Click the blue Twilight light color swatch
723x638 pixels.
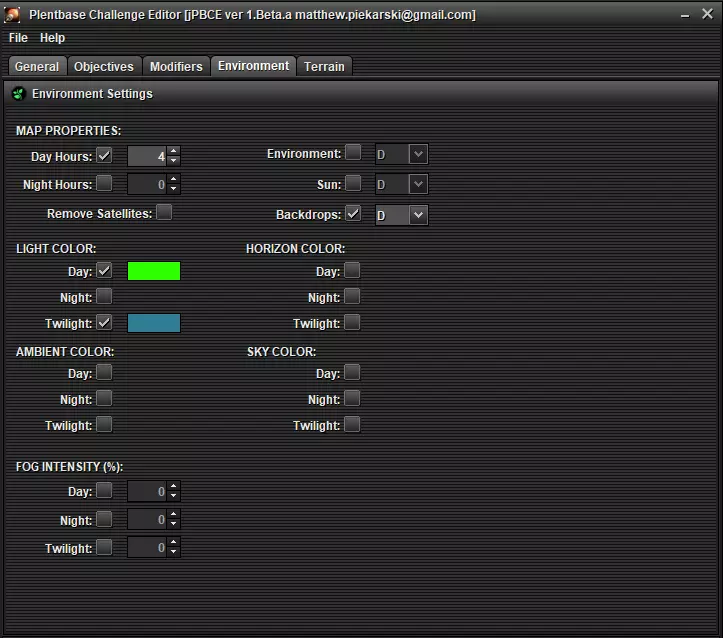[154, 323]
